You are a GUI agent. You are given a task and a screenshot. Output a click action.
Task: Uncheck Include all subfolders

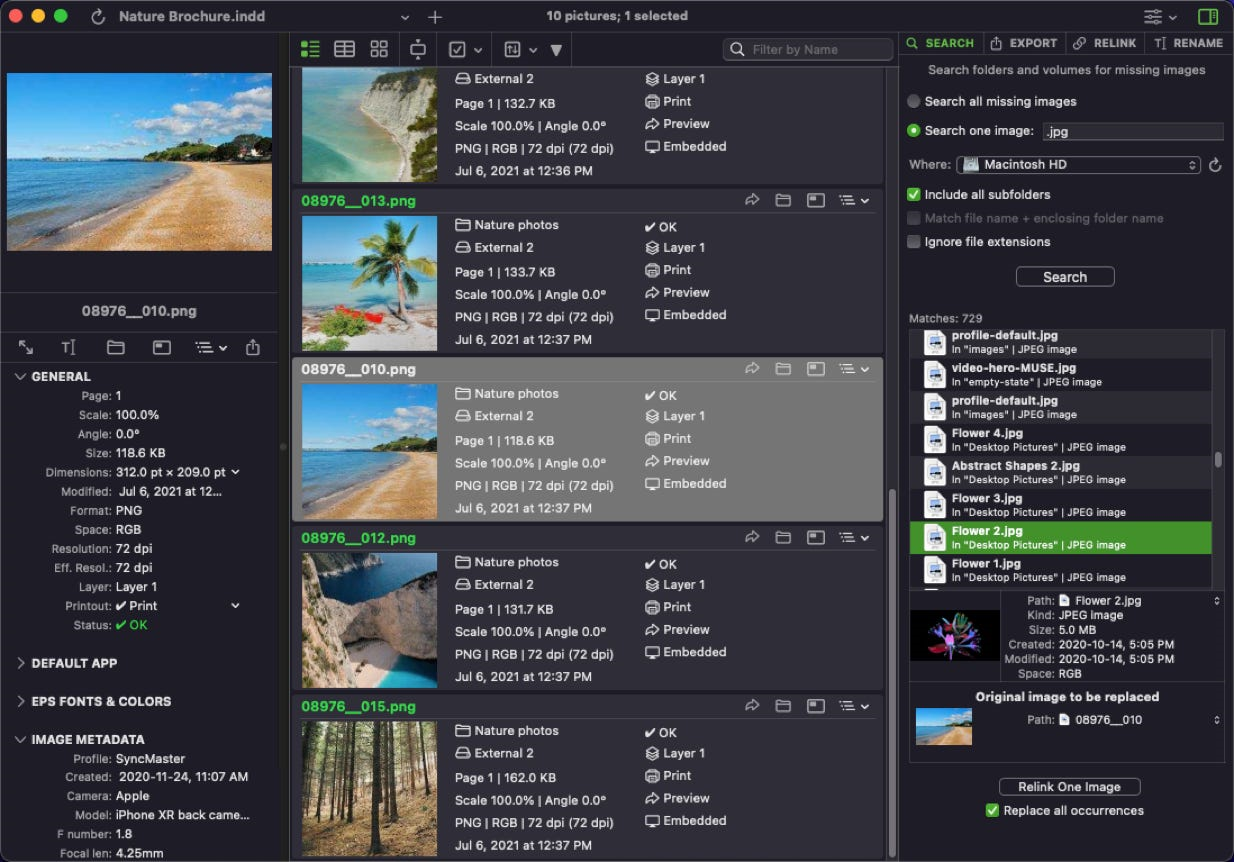[914, 195]
